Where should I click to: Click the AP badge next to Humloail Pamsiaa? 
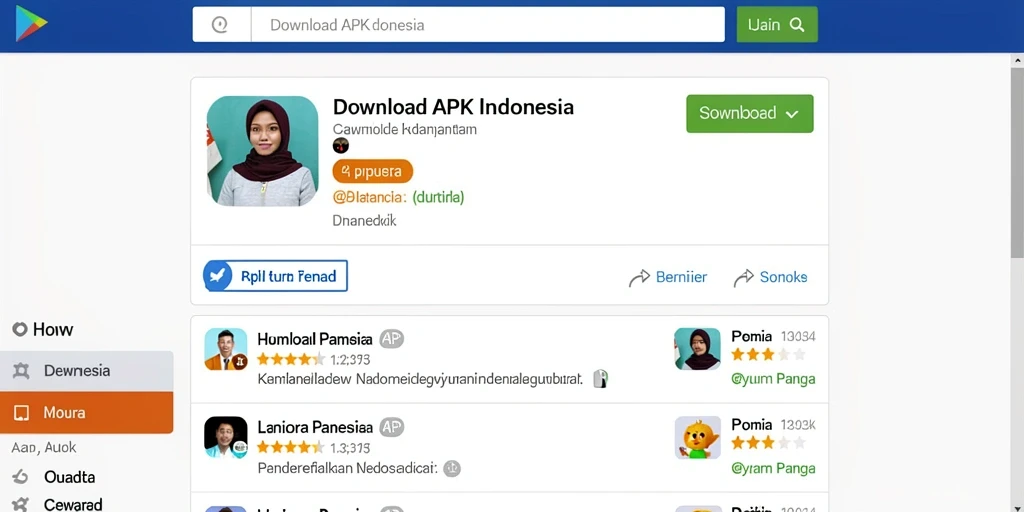[392, 338]
